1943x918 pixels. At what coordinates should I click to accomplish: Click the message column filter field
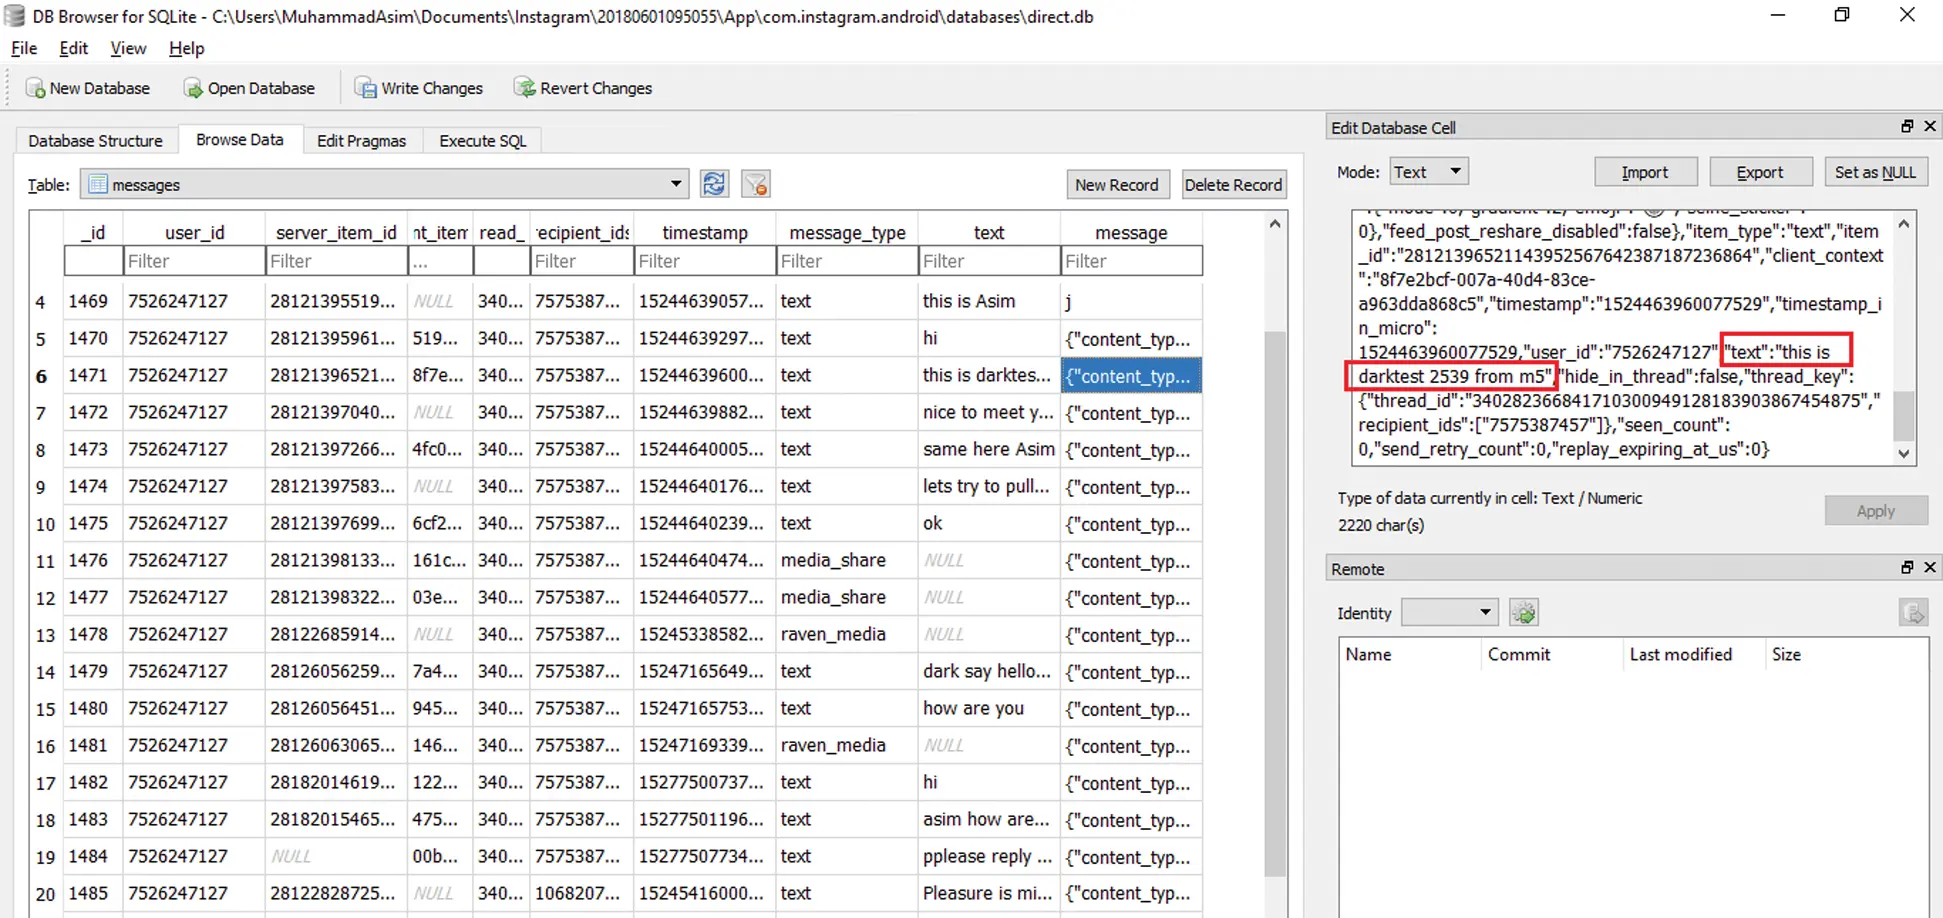tap(1131, 261)
